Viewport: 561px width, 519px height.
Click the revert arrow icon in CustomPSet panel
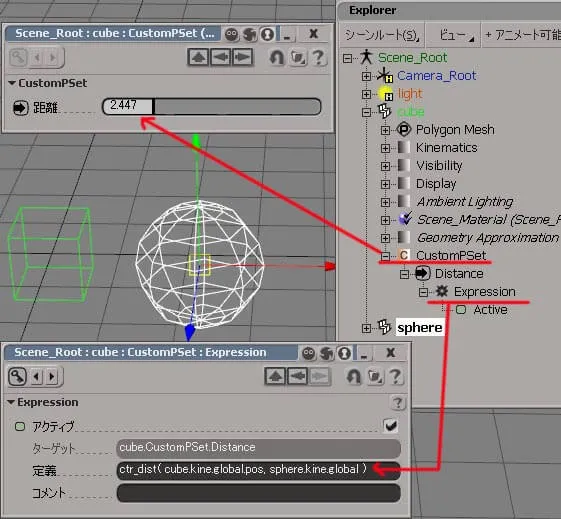pyautogui.click(x=276, y=57)
